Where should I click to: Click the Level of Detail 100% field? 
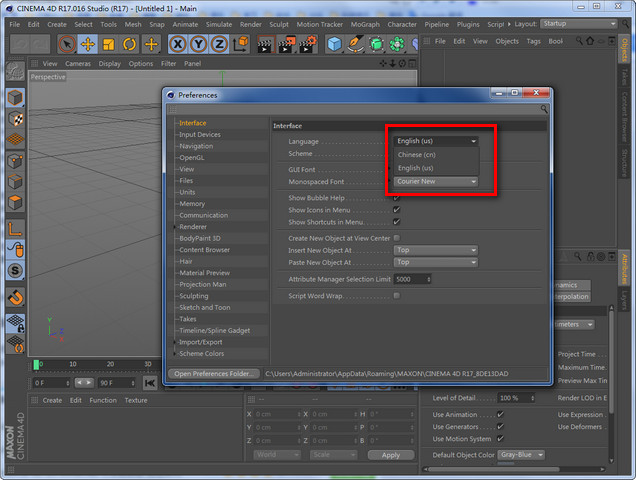517,398
